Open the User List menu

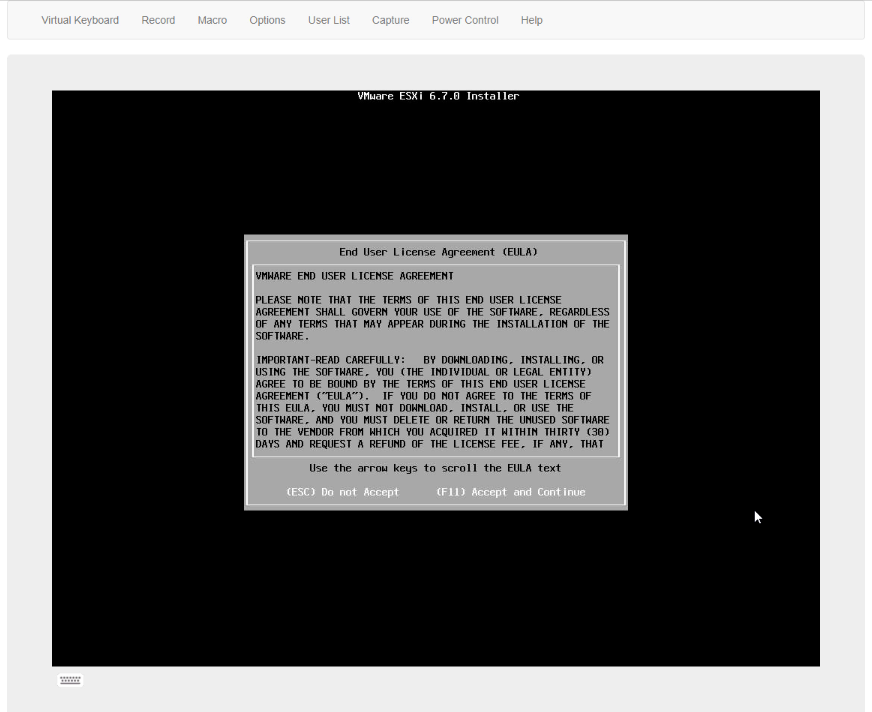tap(329, 20)
